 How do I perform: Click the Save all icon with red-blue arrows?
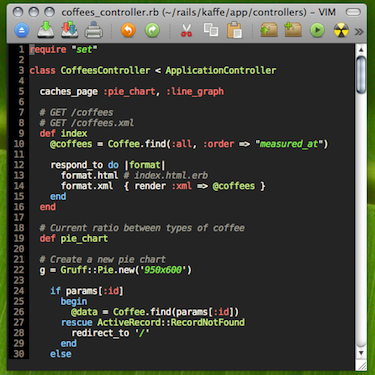[70, 30]
